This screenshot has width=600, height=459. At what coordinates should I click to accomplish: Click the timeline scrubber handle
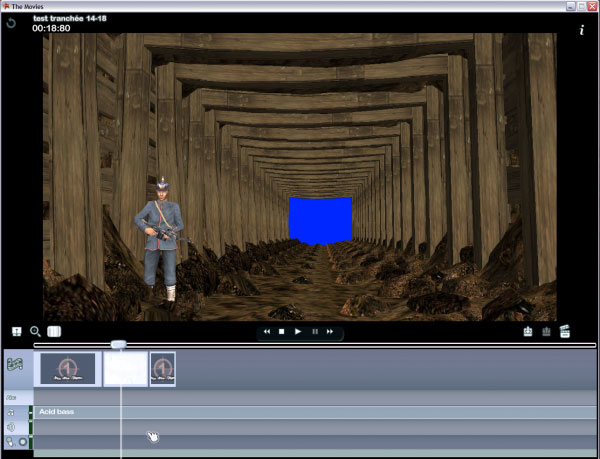tap(119, 345)
